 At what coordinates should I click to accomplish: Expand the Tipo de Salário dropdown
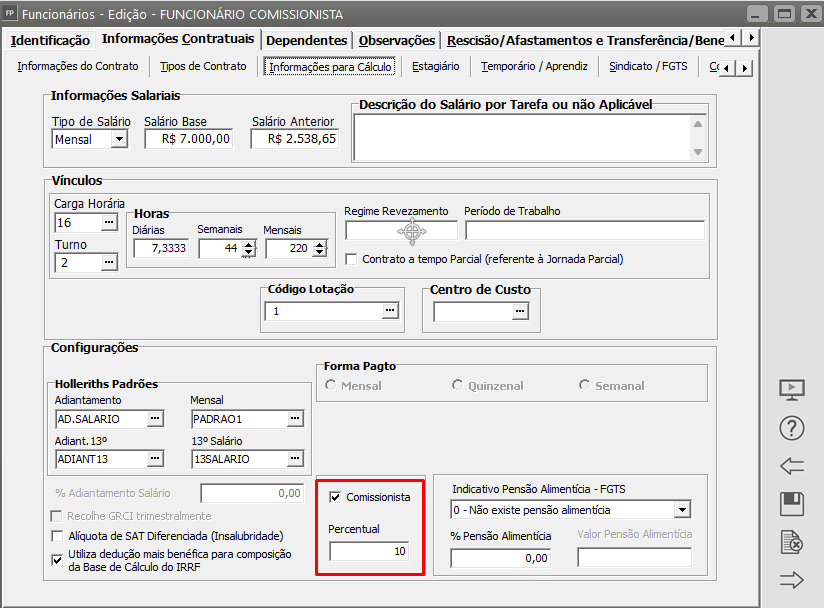119,140
